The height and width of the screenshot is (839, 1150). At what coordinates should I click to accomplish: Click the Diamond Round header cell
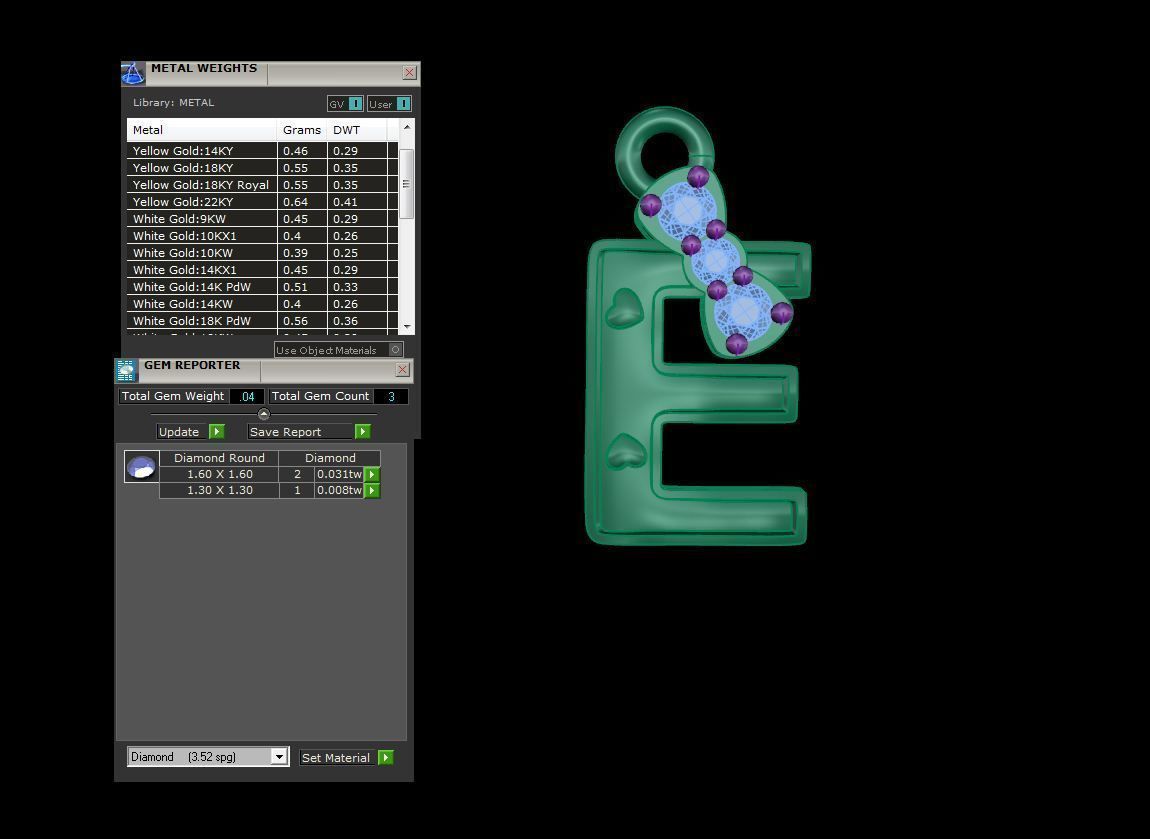219,458
